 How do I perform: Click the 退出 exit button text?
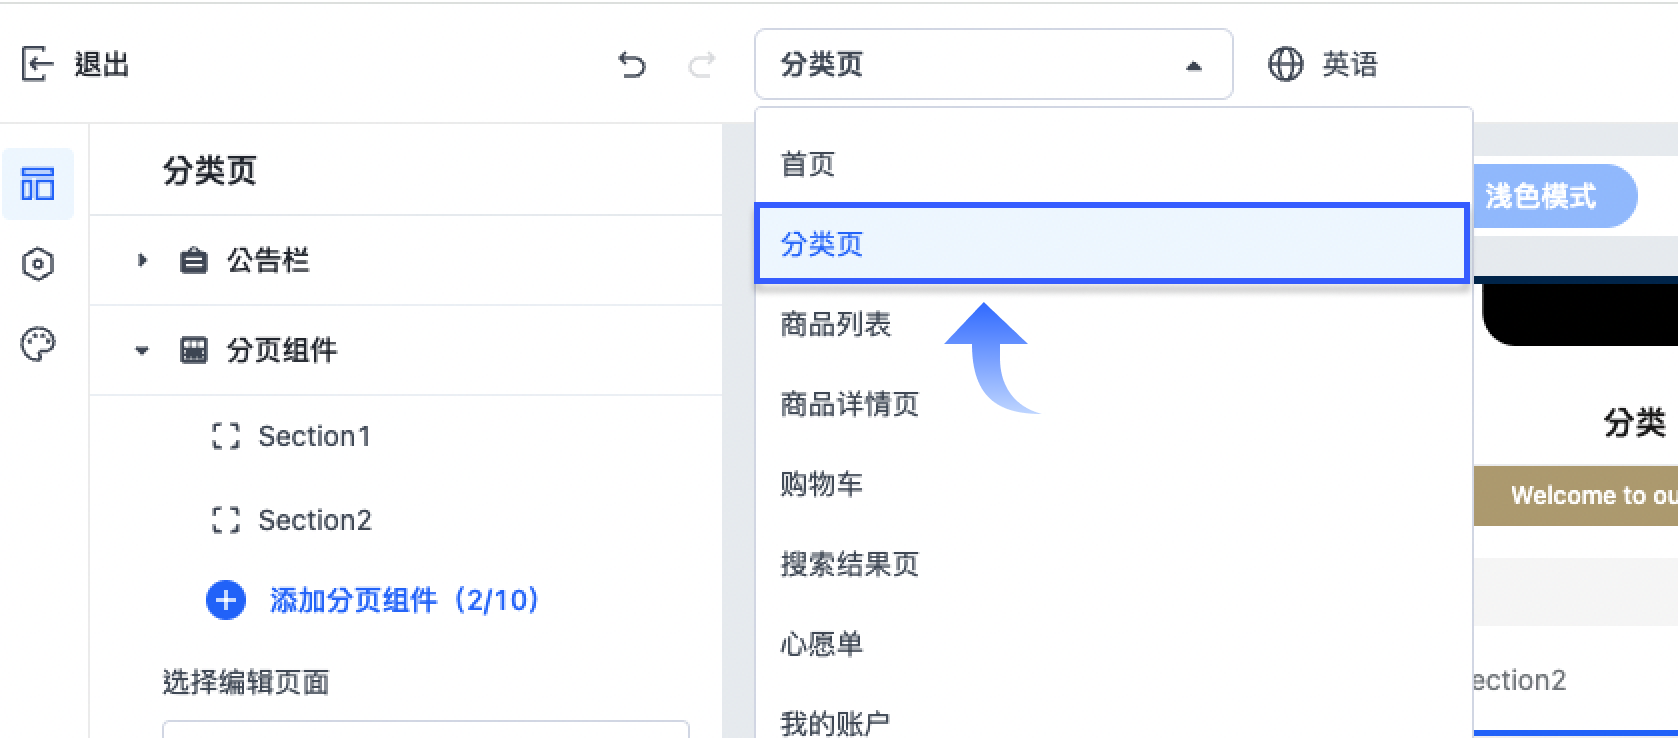(x=102, y=64)
